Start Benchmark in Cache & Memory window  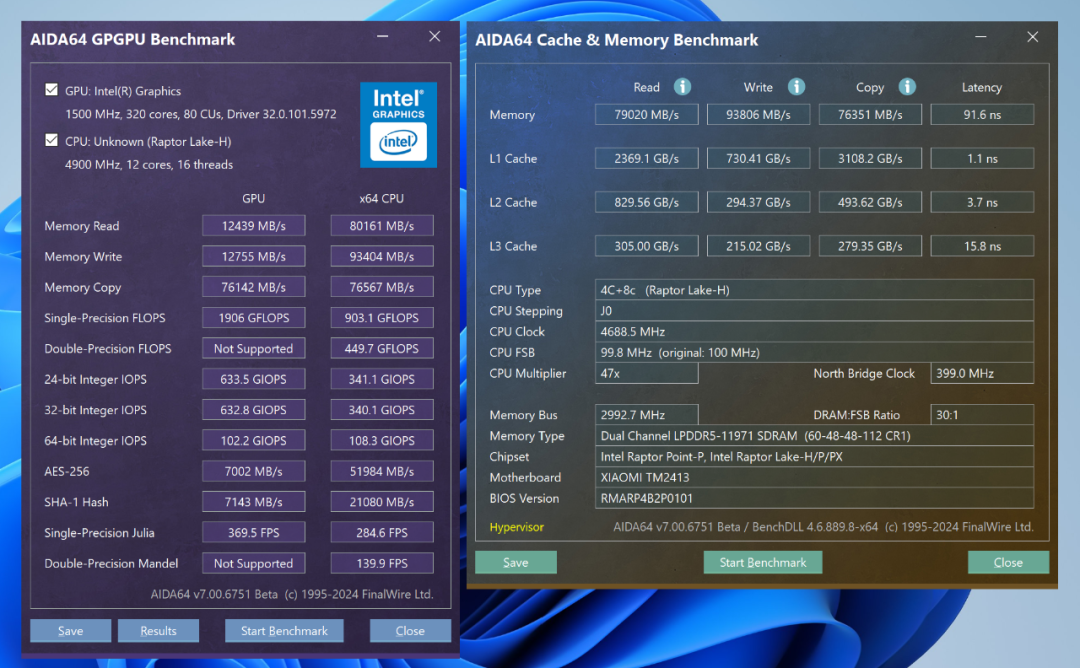[x=762, y=563]
